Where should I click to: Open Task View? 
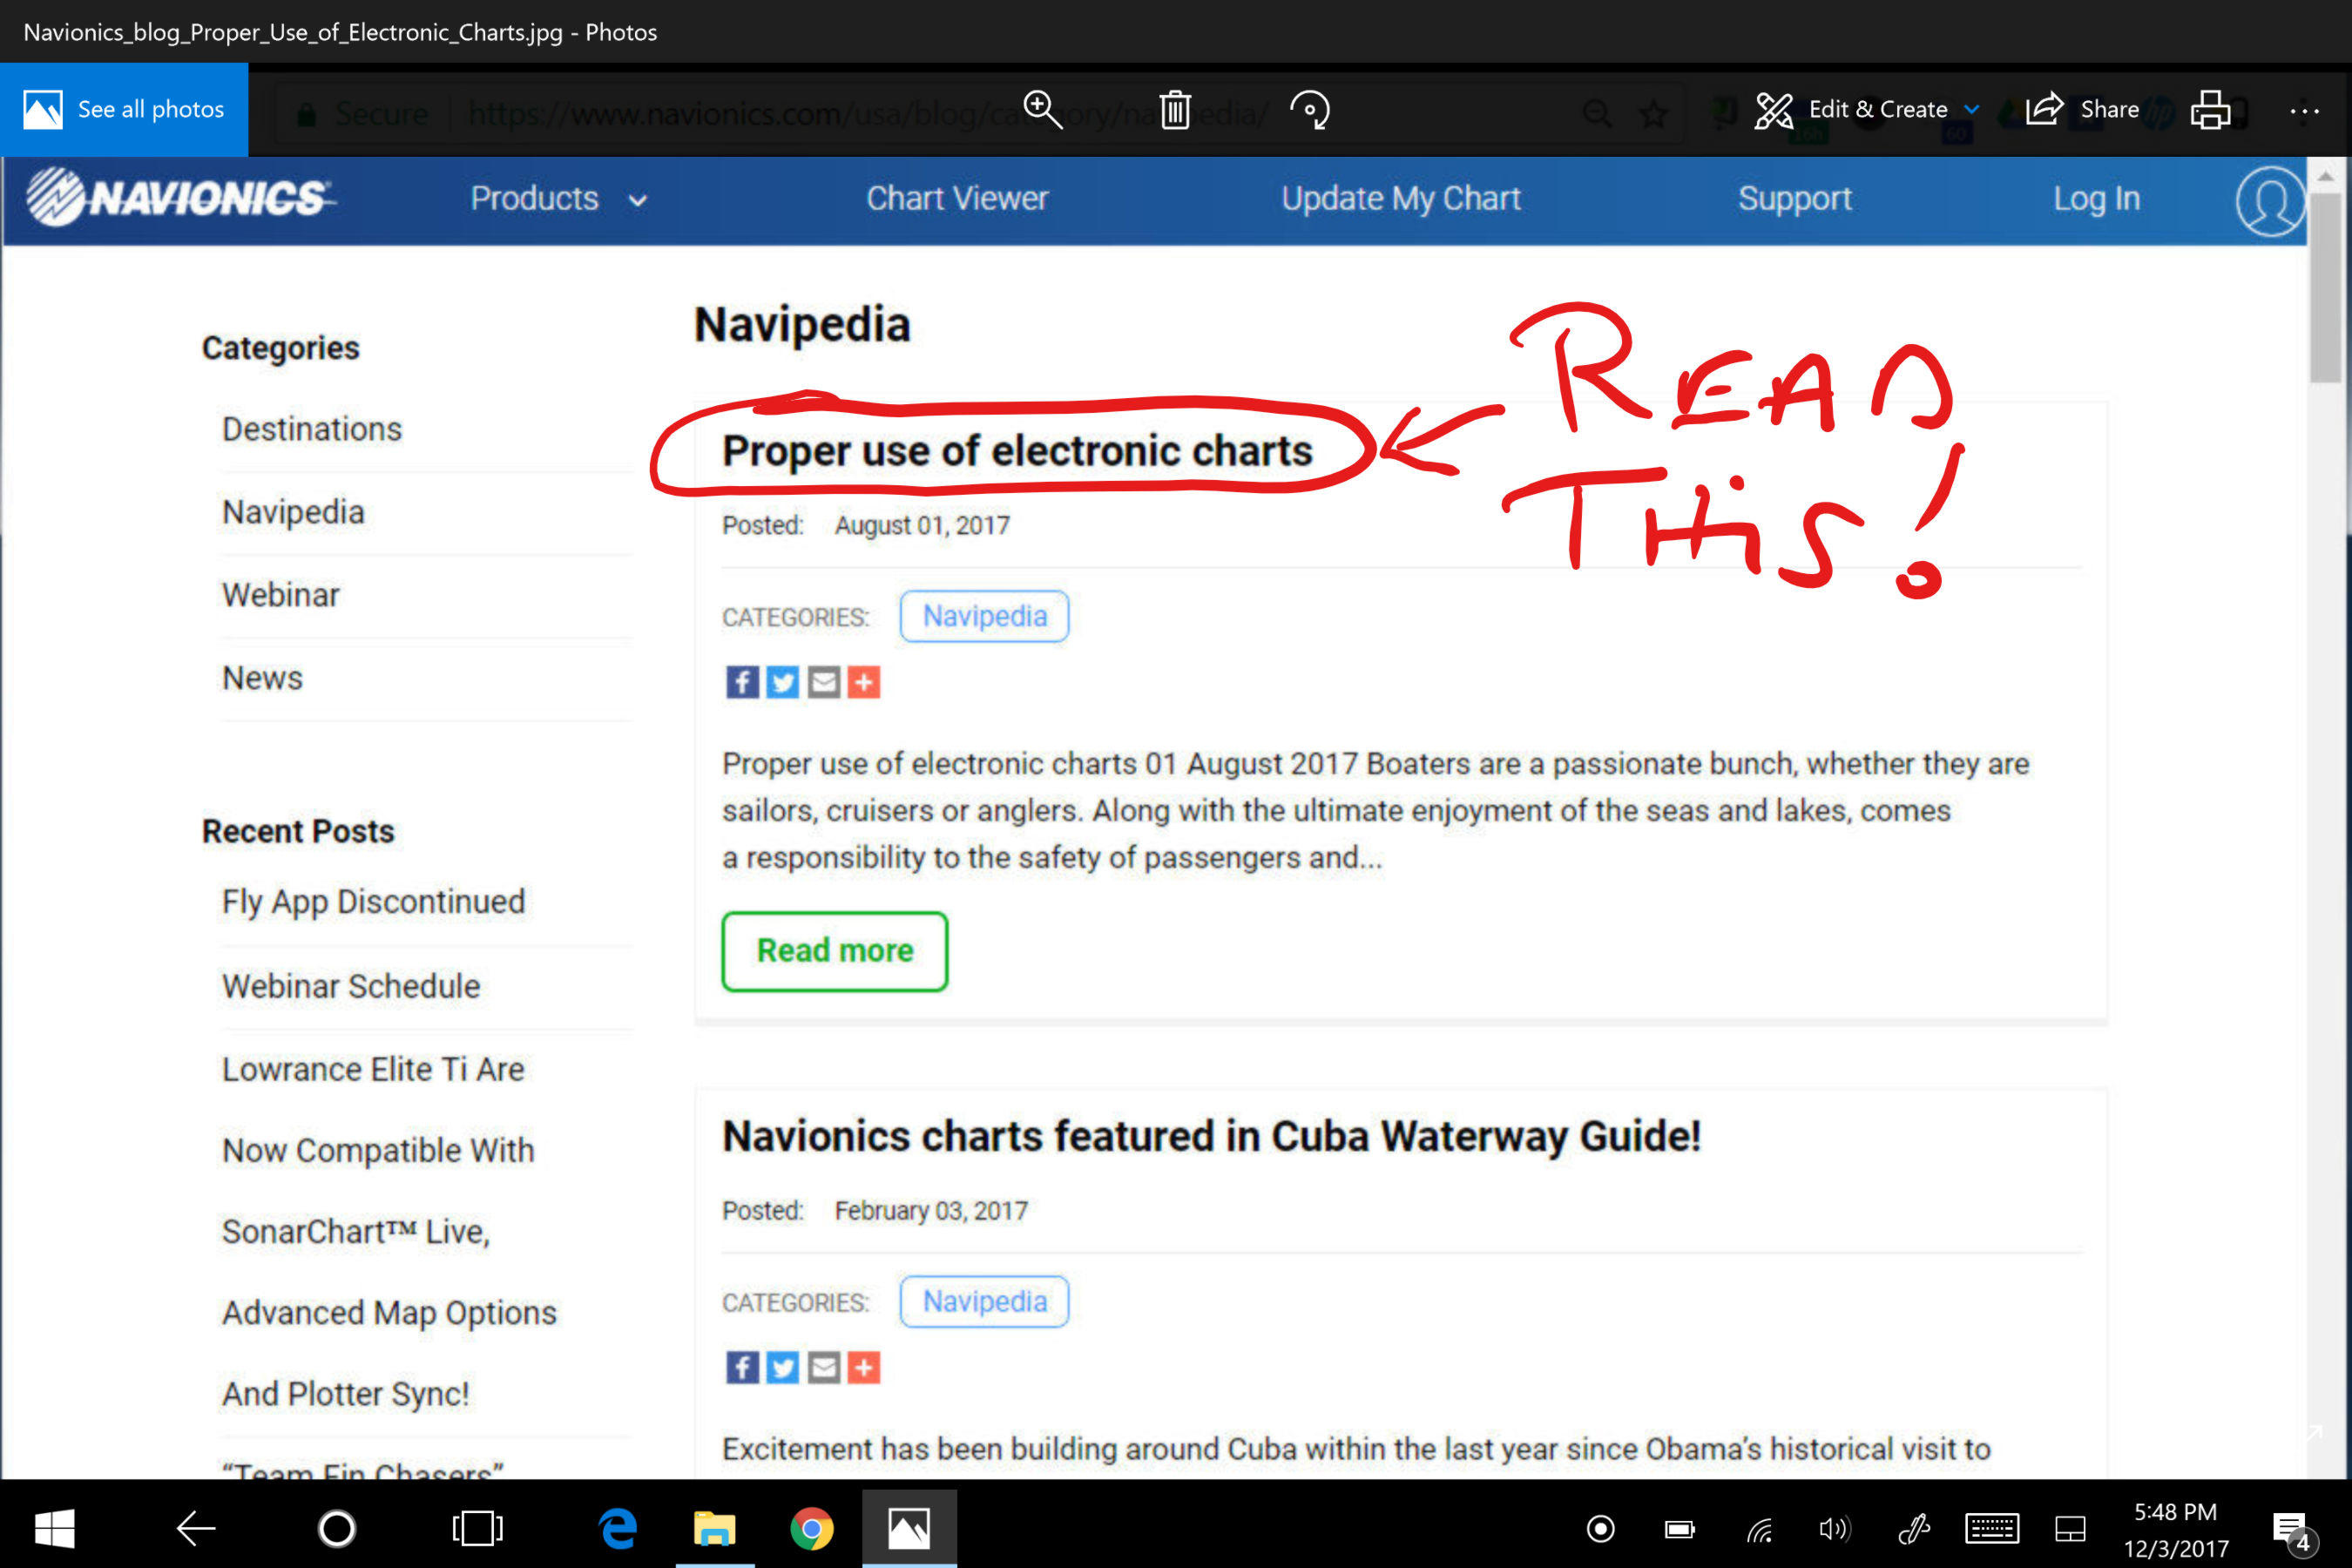click(477, 1528)
